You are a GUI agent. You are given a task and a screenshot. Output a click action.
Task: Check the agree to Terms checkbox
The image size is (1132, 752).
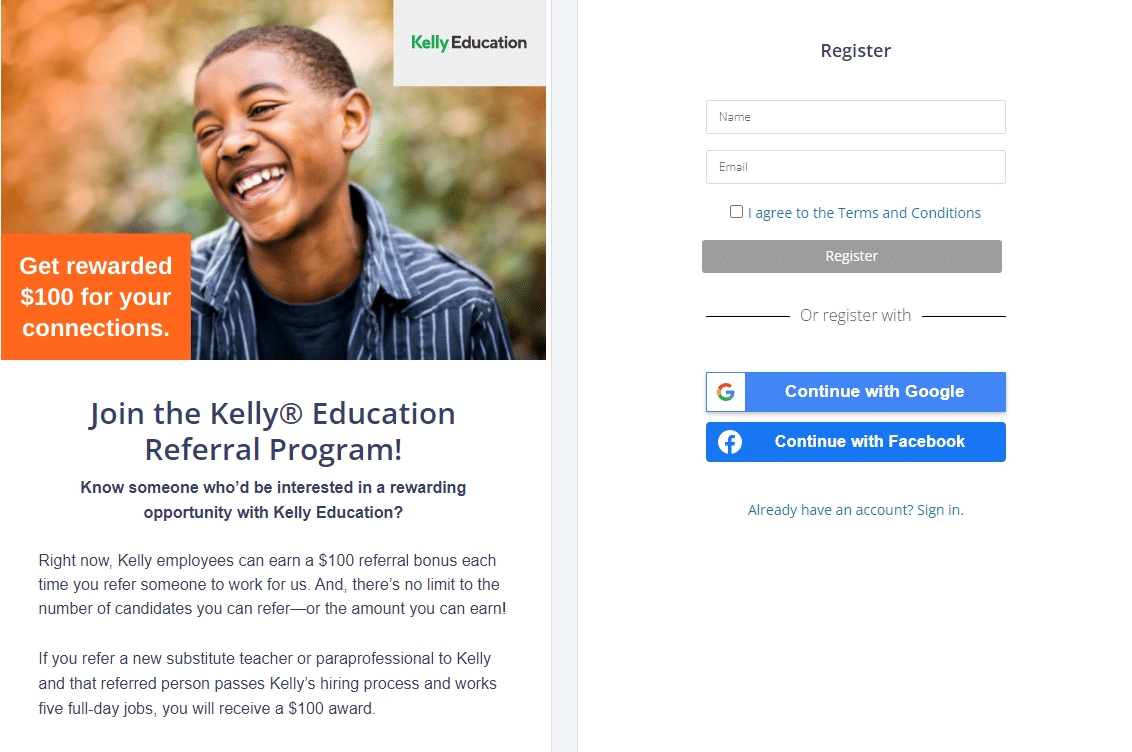pyautogui.click(x=737, y=212)
